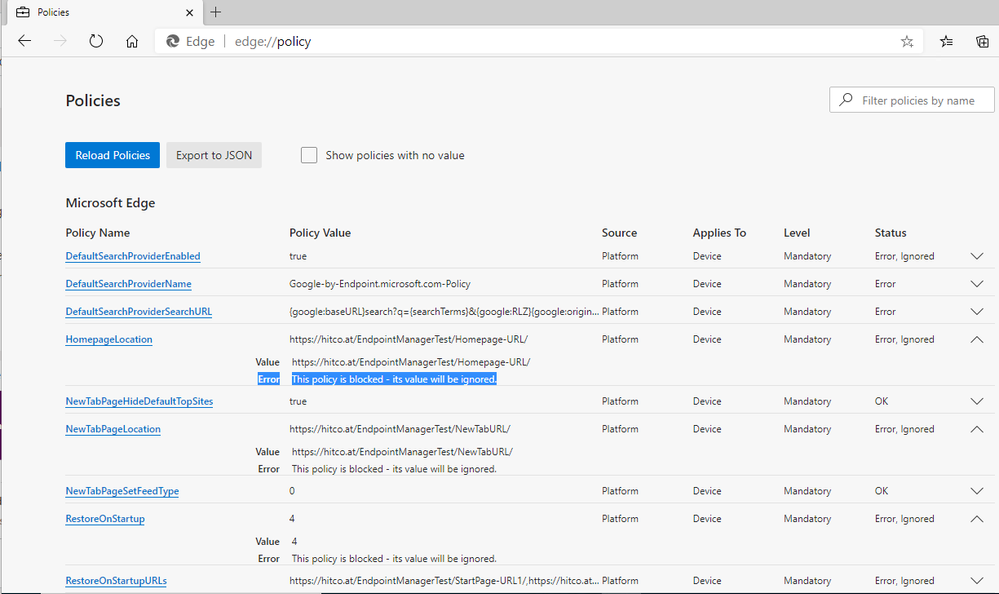Open the Collections icon in toolbar
This screenshot has width=999, height=594.
982,41
